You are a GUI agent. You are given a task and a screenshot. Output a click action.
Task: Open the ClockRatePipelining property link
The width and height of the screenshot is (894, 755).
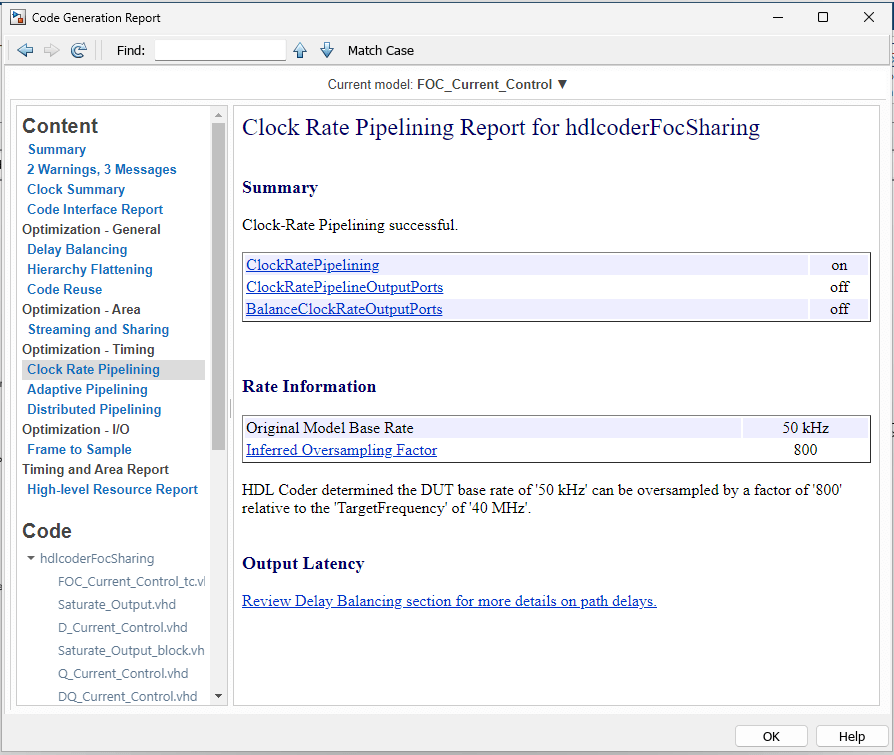(x=312, y=265)
